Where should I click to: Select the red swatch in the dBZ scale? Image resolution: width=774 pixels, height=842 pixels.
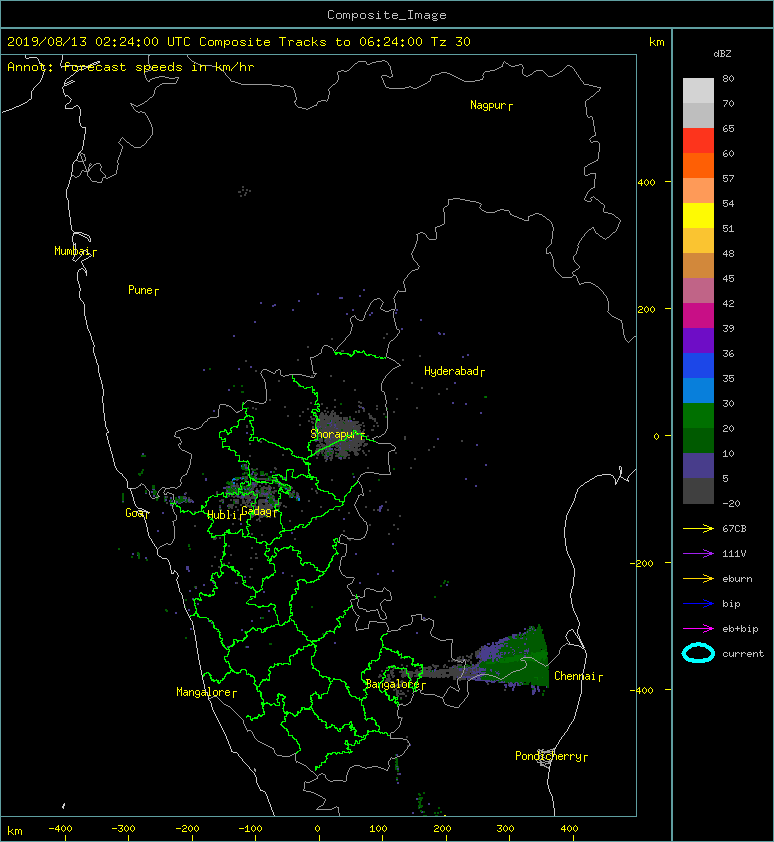698,140
